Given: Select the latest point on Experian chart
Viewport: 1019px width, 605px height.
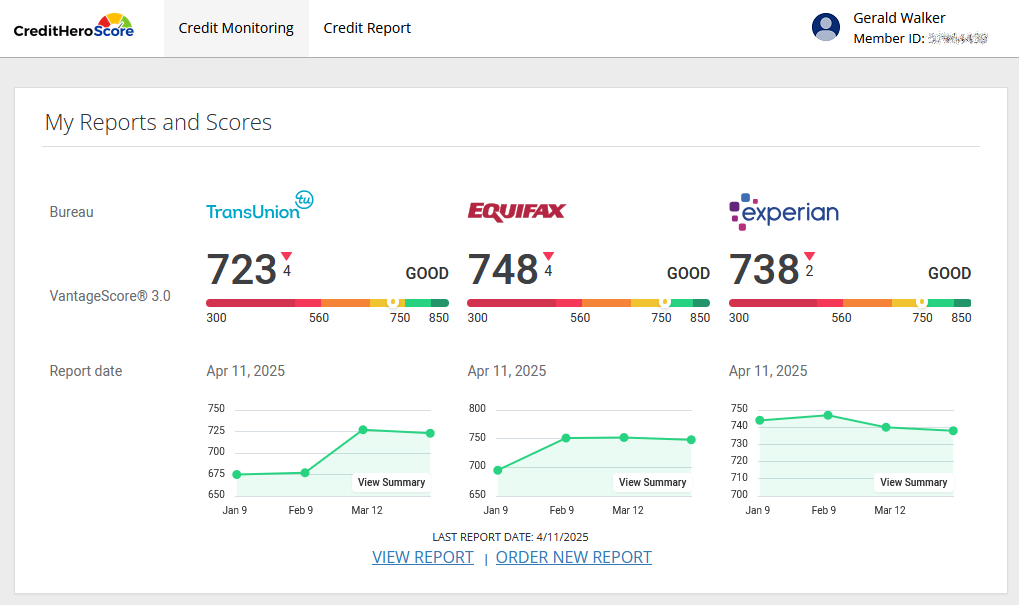Looking at the screenshot, I should pos(953,431).
